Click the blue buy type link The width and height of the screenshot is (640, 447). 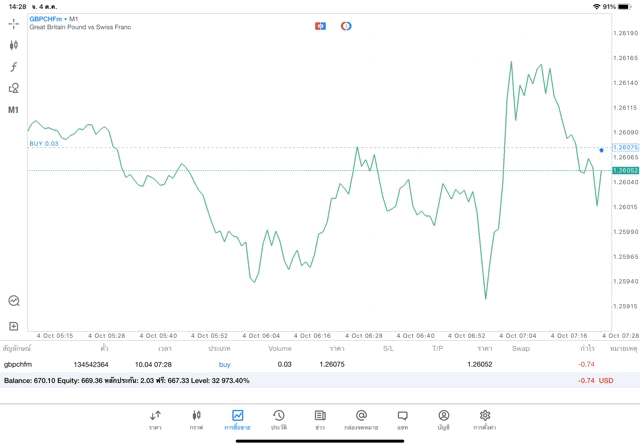click(224, 364)
